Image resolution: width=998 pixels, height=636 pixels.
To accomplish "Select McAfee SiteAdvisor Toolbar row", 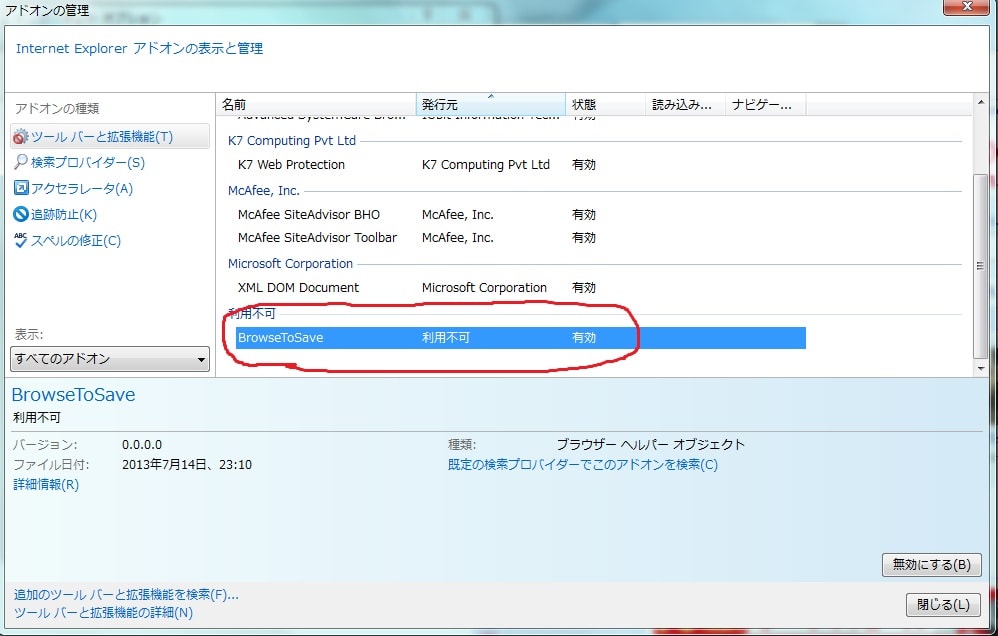I will [521, 237].
